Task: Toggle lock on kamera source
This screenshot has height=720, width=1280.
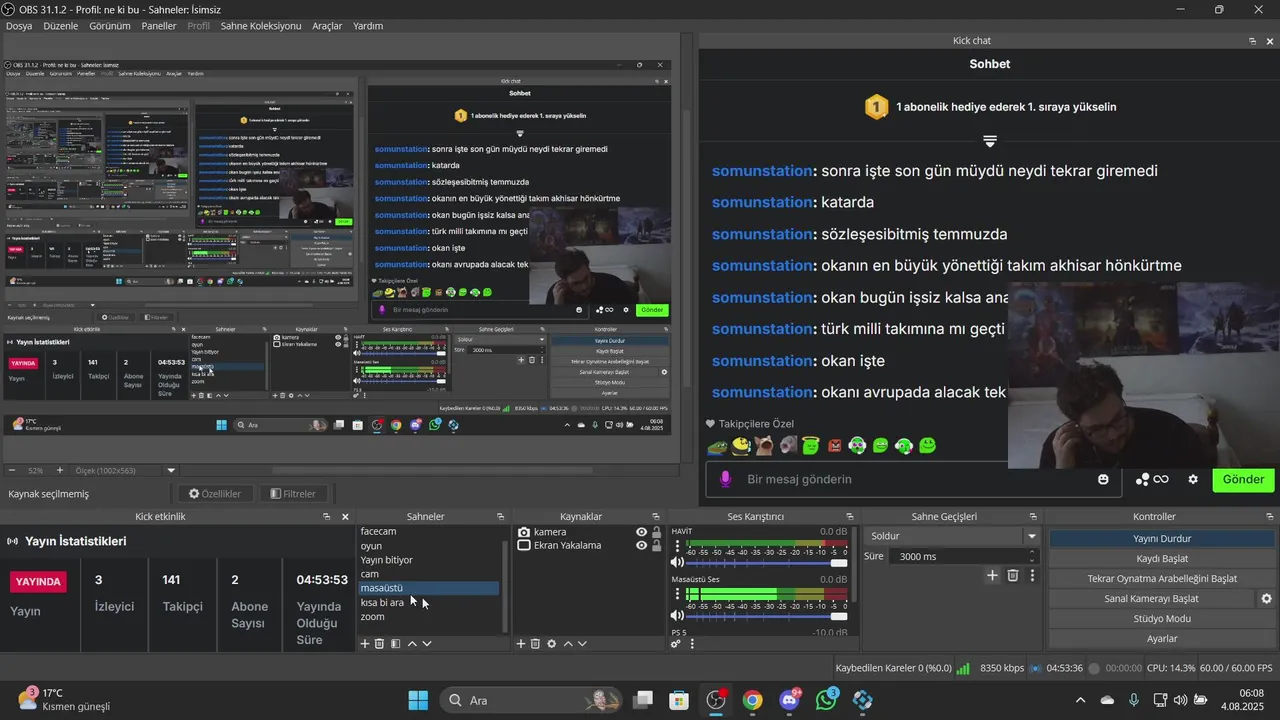Action: (x=656, y=532)
